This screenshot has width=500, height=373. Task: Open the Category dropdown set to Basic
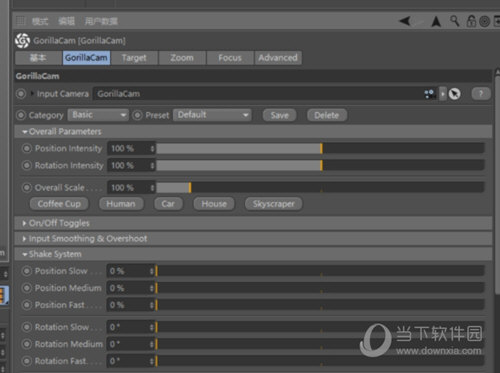point(98,115)
